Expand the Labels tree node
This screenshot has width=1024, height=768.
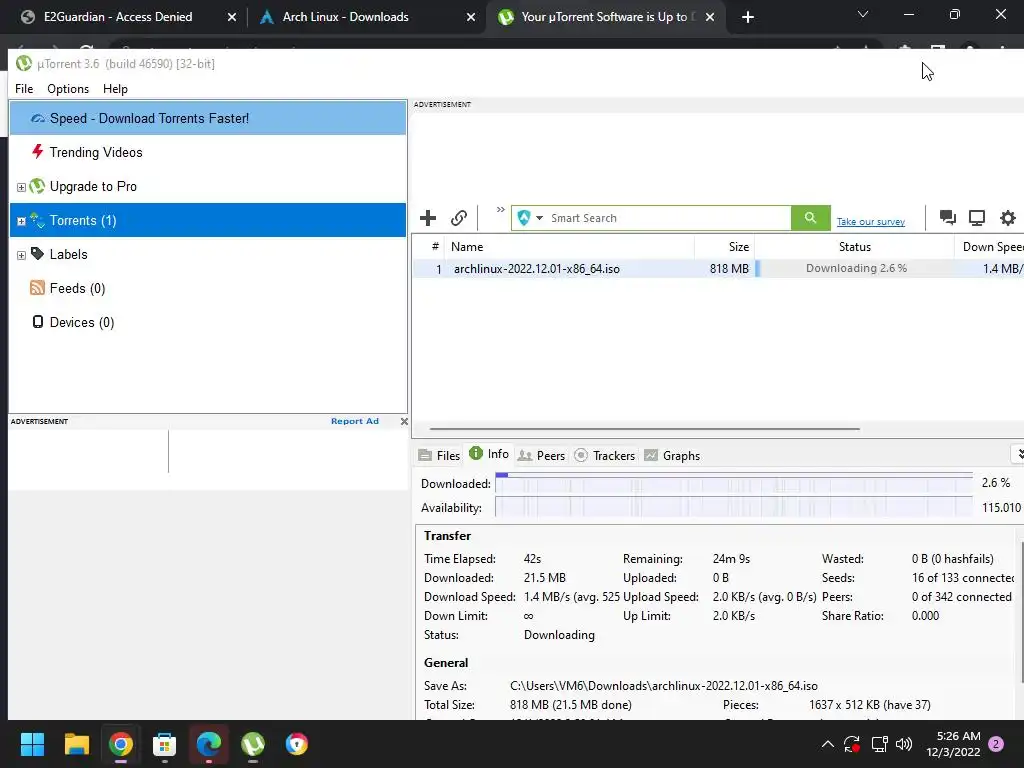pos(21,255)
